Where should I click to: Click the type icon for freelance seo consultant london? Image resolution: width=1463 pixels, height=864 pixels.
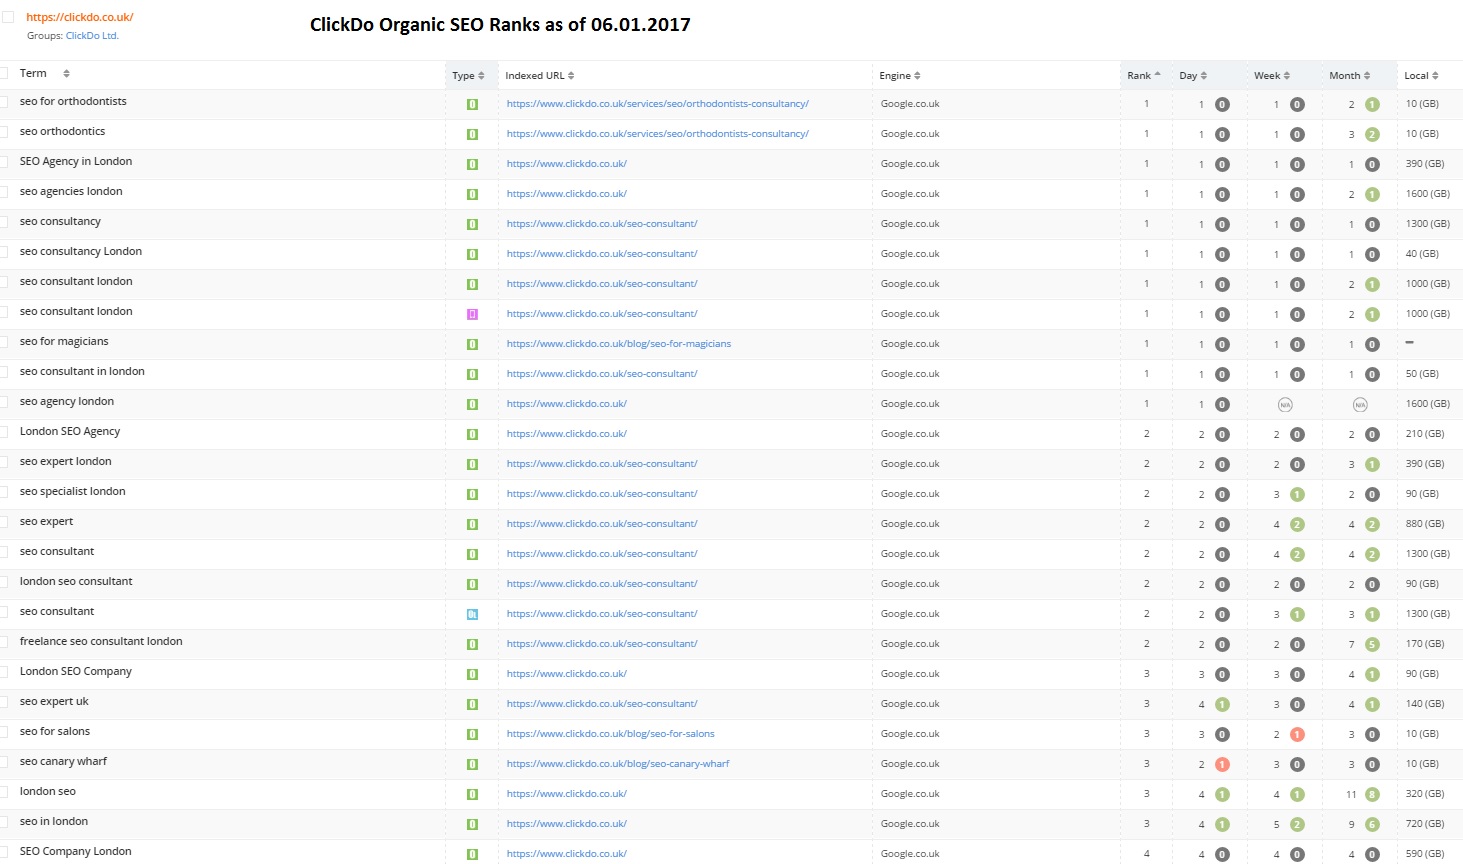pos(472,644)
